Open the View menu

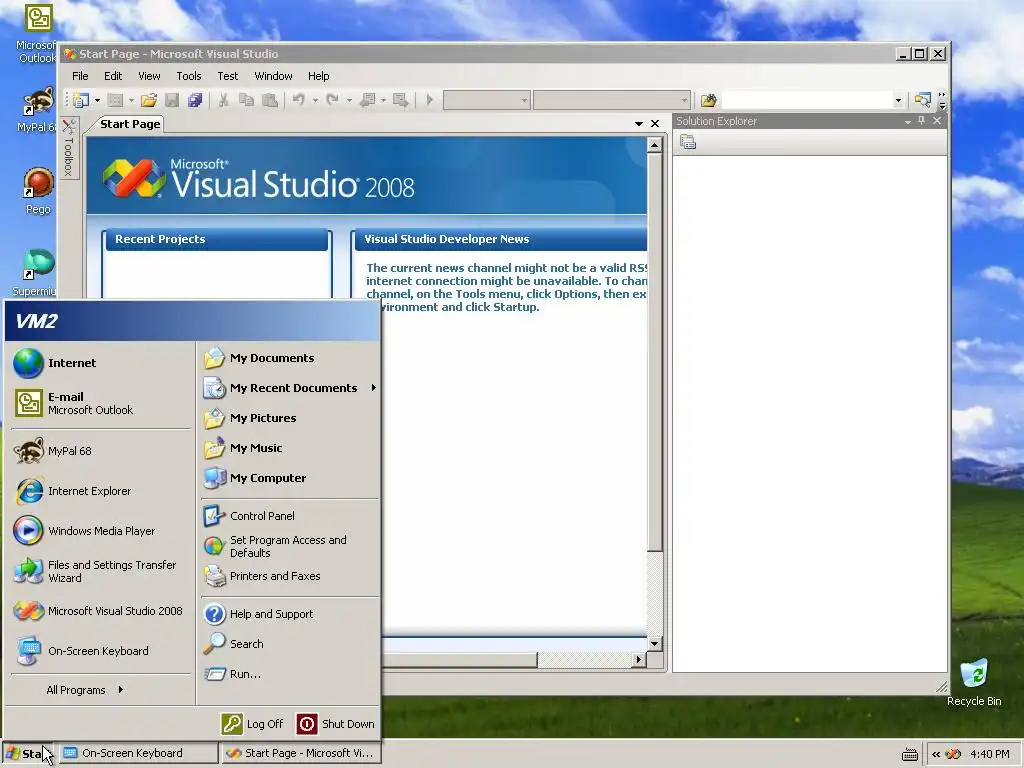pos(149,76)
